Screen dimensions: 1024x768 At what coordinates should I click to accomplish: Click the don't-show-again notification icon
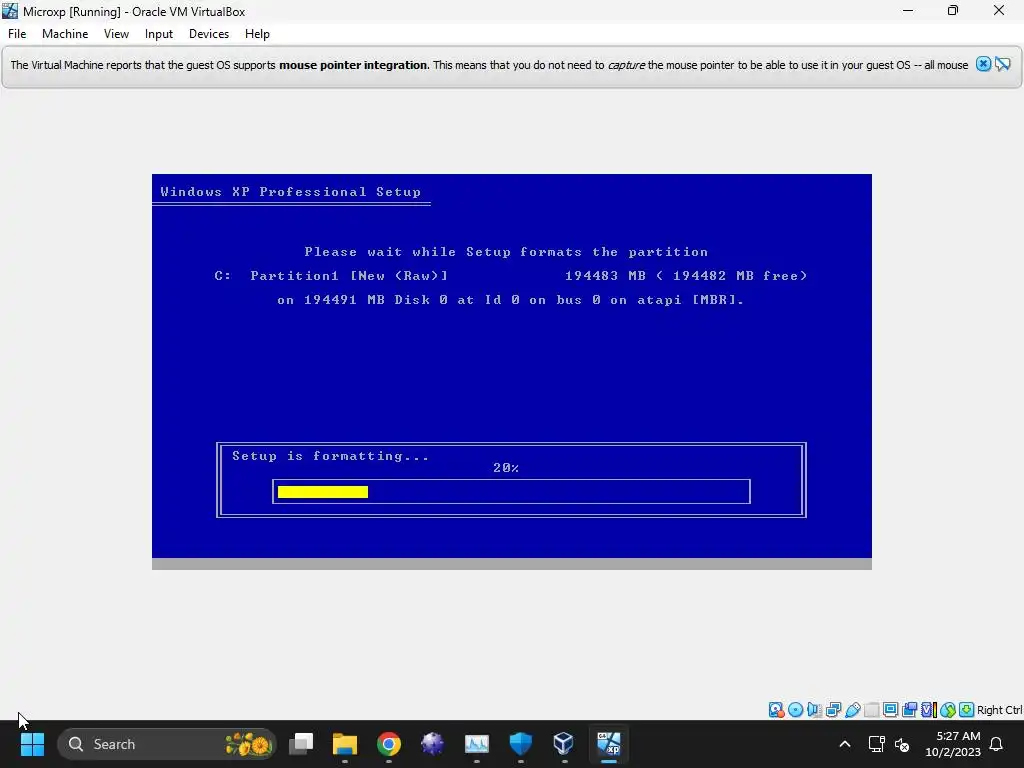1002,64
